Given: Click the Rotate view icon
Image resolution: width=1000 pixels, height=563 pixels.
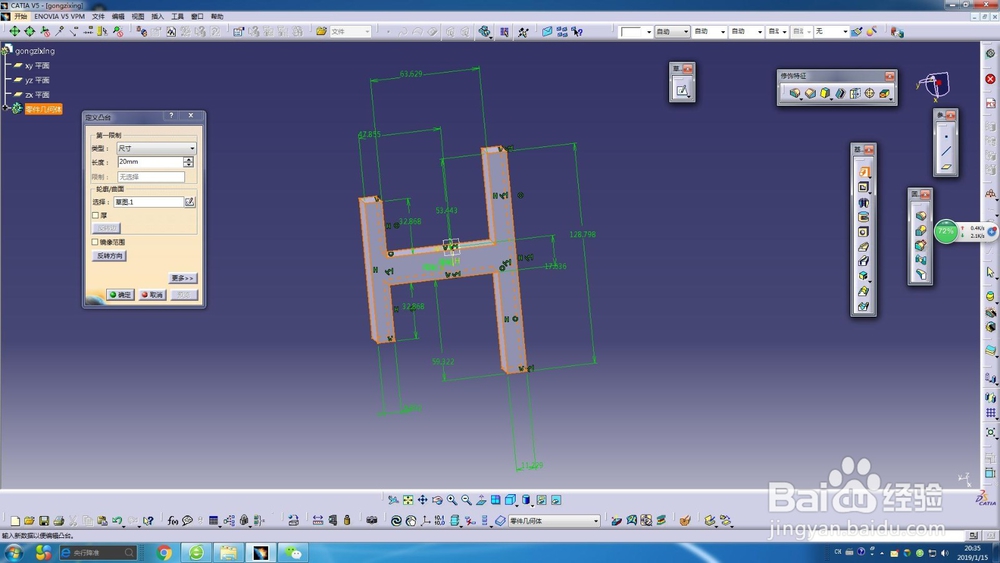Looking at the screenshot, I should (438, 500).
